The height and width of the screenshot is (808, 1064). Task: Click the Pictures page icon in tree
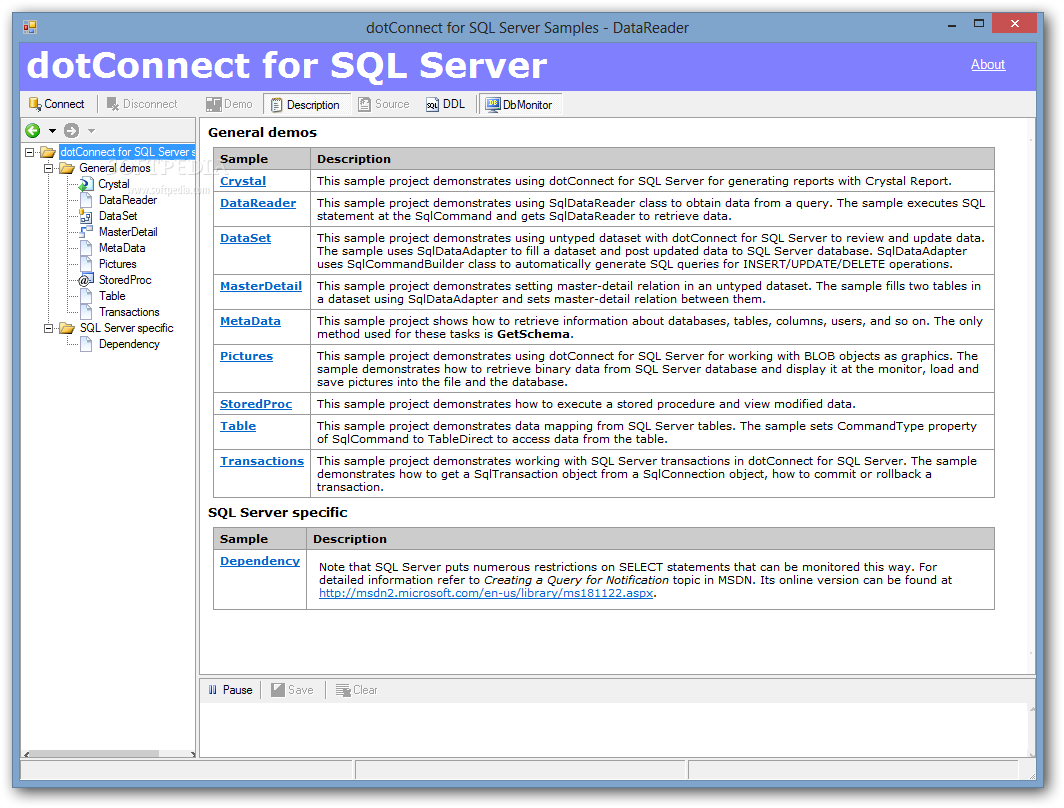point(86,264)
